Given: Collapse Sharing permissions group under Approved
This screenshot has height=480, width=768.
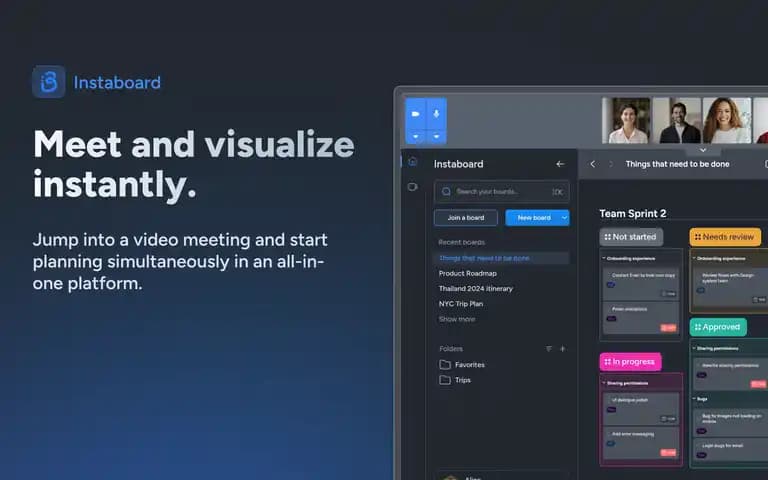Looking at the screenshot, I should click(694, 348).
